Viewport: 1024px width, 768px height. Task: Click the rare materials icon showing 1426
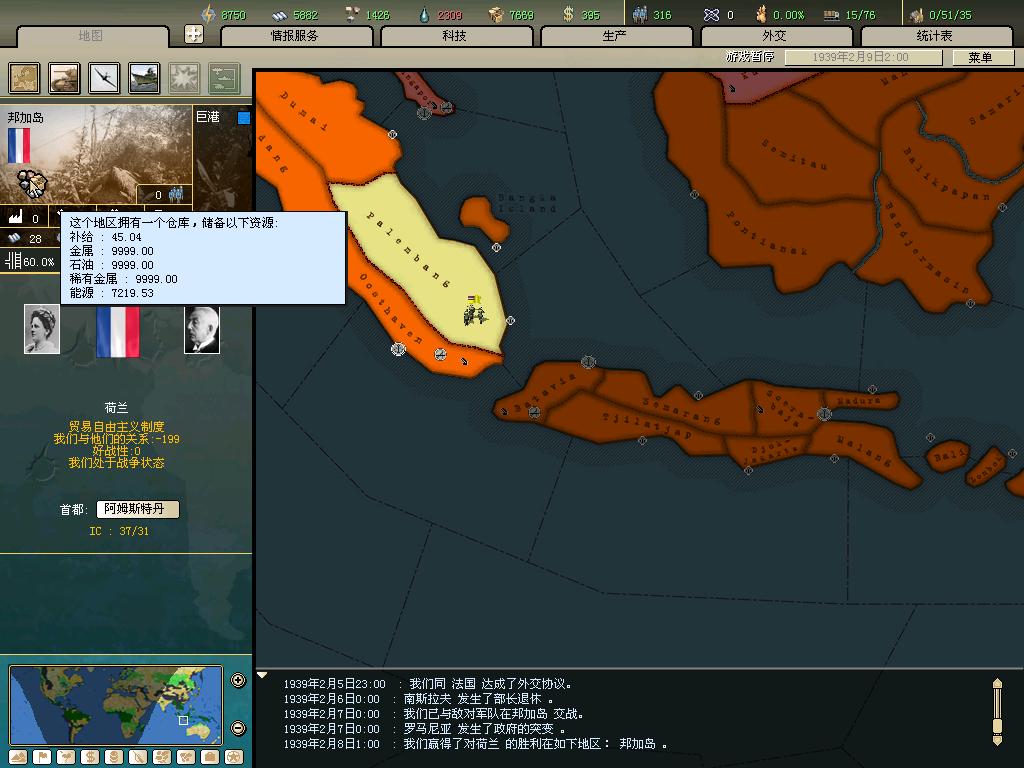point(353,14)
